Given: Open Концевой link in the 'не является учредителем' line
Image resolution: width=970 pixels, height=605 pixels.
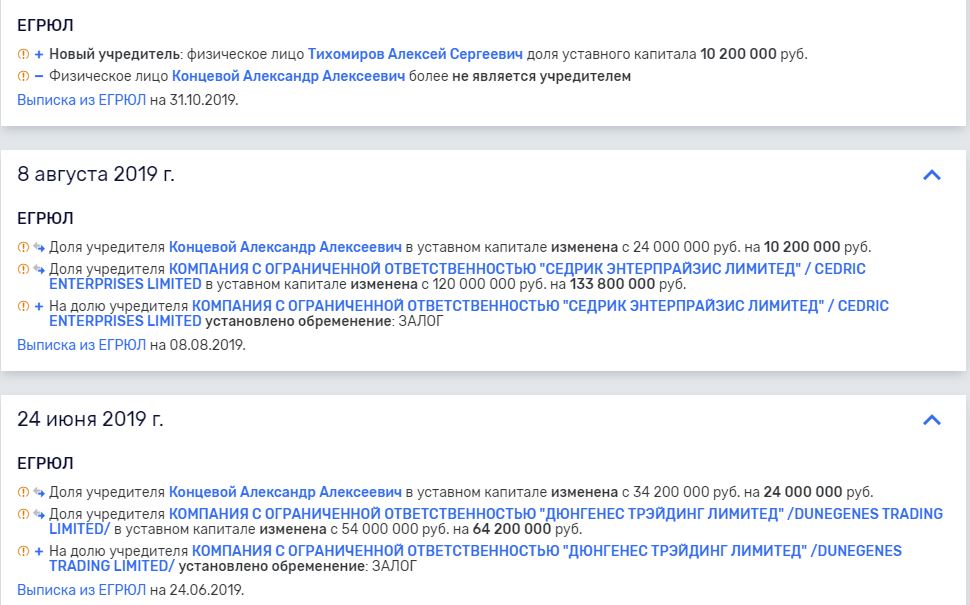Looking at the screenshot, I should (288, 76).
